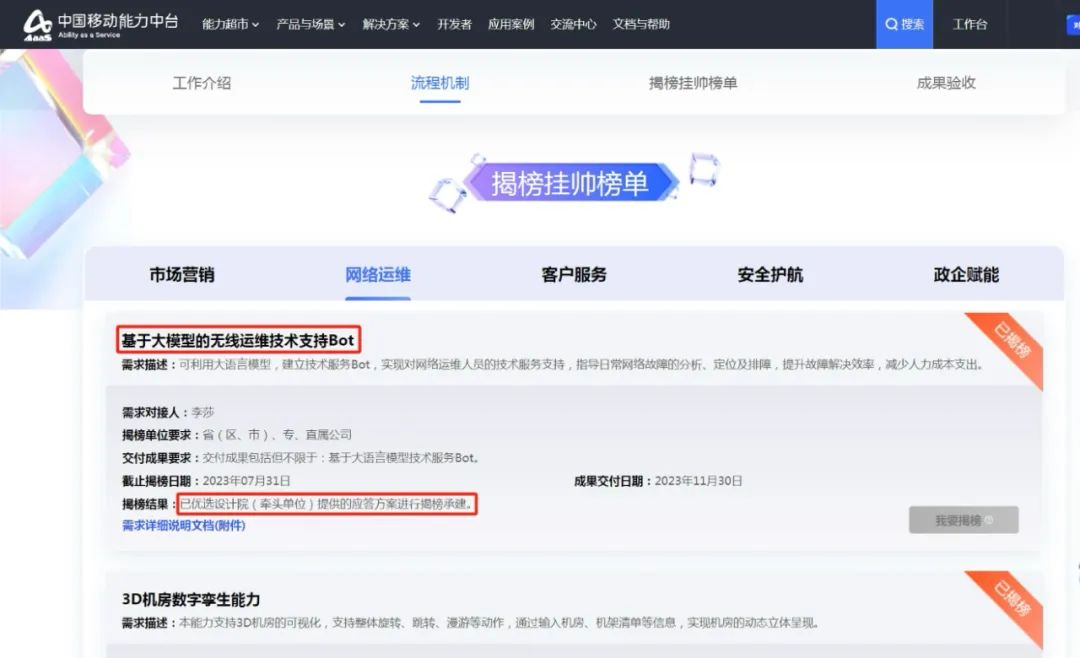Image resolution: width=1080 pixels, height=658 pixels.
Task: Open 文档与帮助 in navbar
Action: 641,24
